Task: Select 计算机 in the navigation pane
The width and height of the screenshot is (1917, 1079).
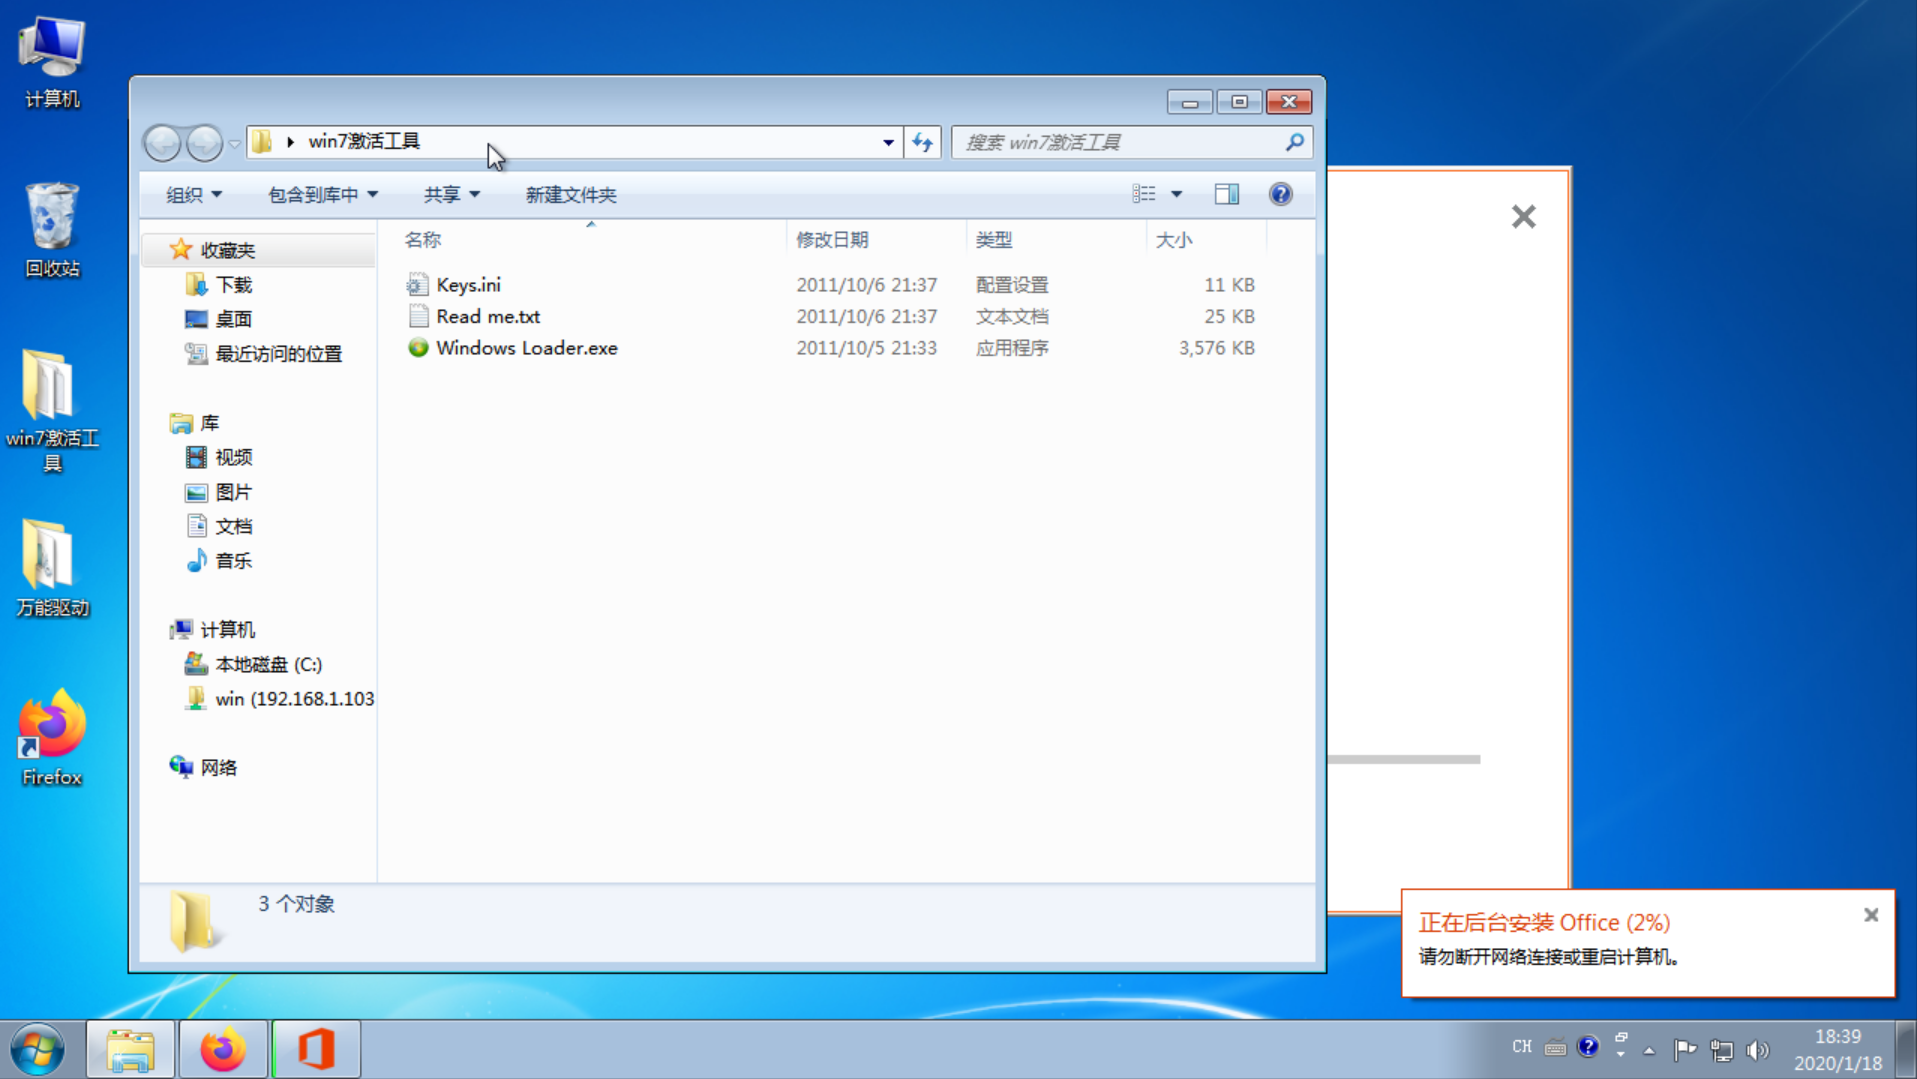Action: point(228,630)
